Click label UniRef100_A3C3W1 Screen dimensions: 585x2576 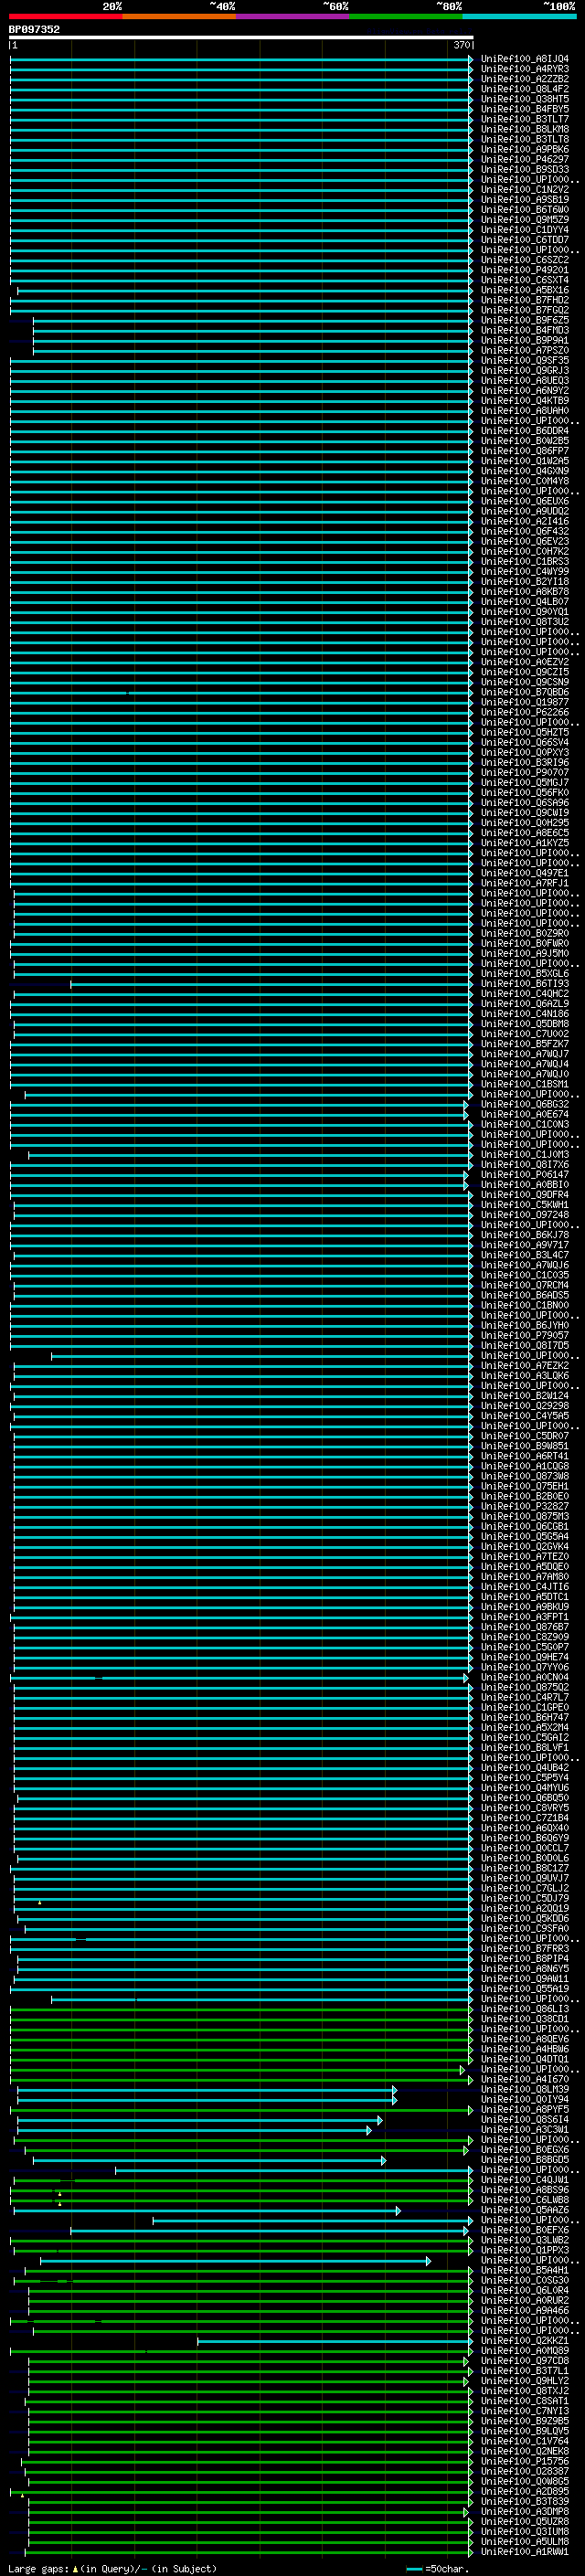coord(525,2129)
